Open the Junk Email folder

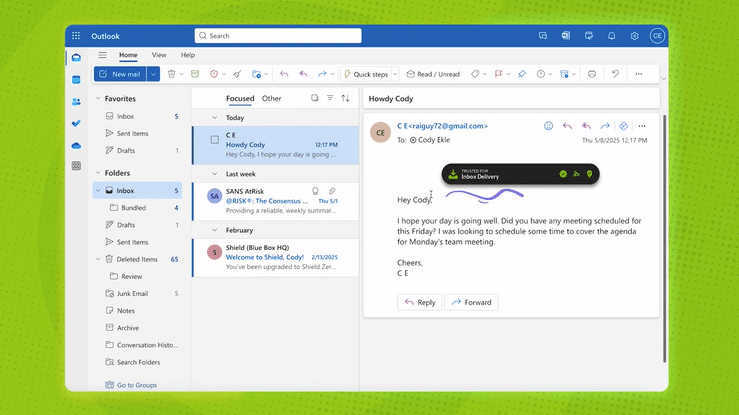point(137,293)
